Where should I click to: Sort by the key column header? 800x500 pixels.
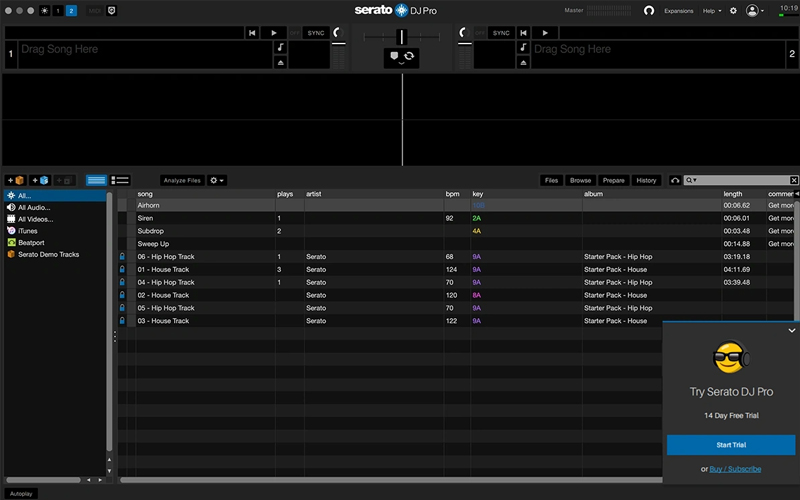526,194
